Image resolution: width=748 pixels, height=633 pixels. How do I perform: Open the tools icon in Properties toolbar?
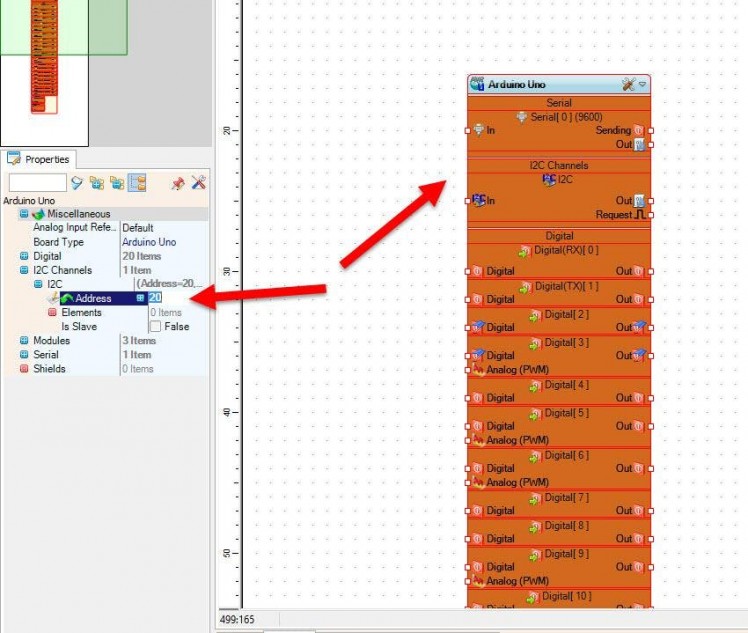click(x=198, y=182)
